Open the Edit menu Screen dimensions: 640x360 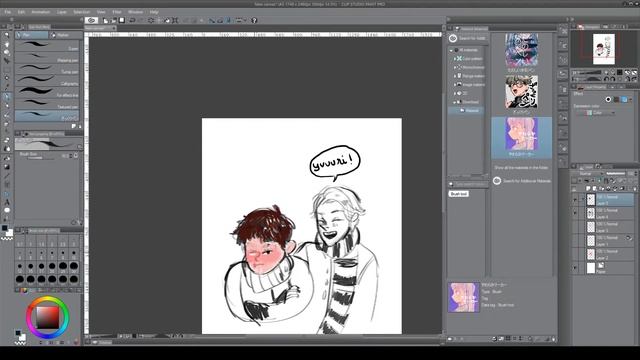tap(21, 12)
